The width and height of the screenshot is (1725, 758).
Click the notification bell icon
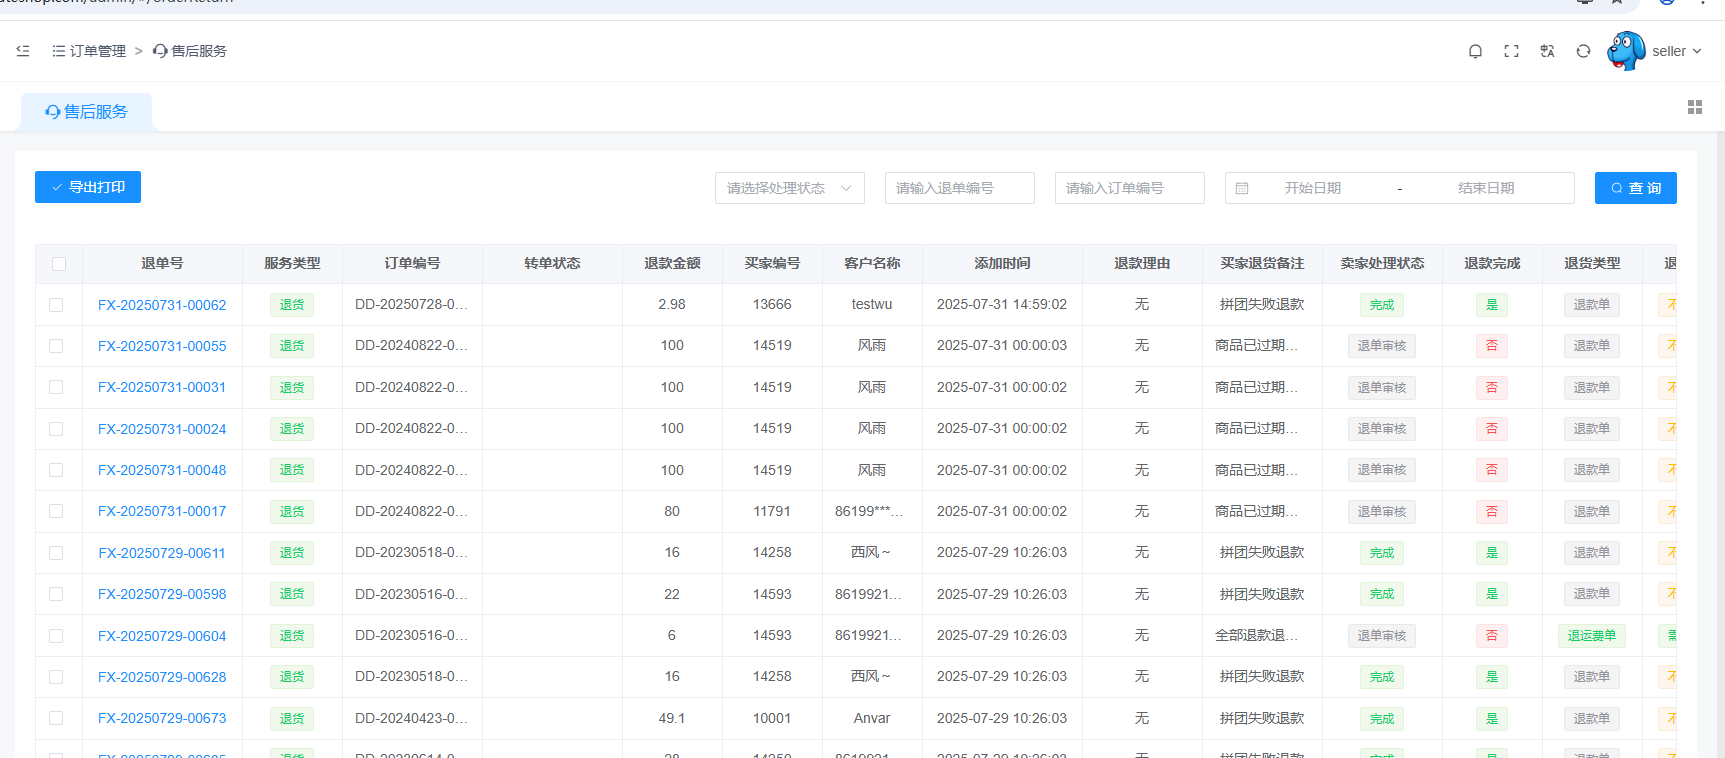tap(1475, 51)
